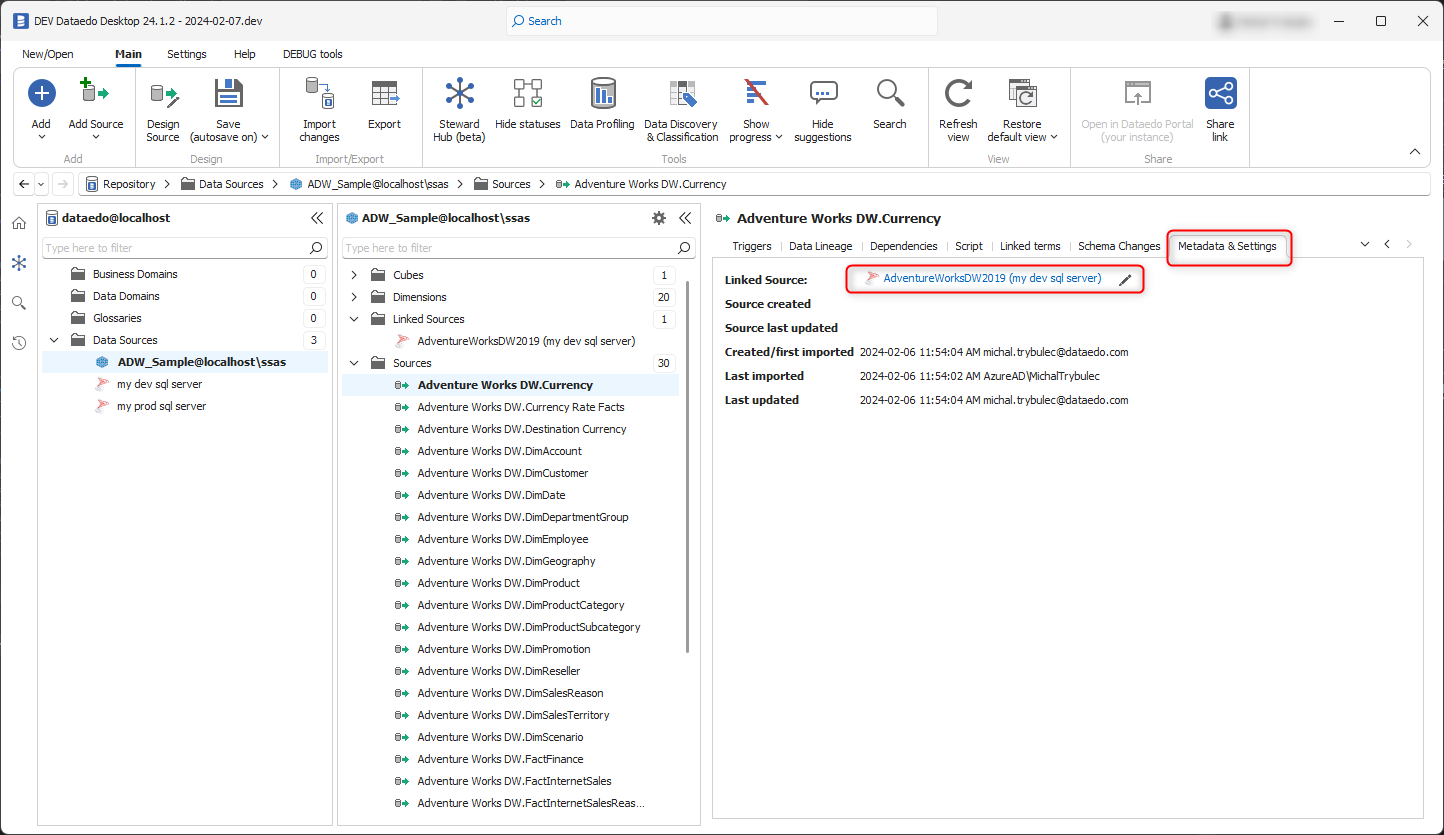
Task: Collapse the ADW_Sample@localhost\ssas panel
Action: [685, 218]
